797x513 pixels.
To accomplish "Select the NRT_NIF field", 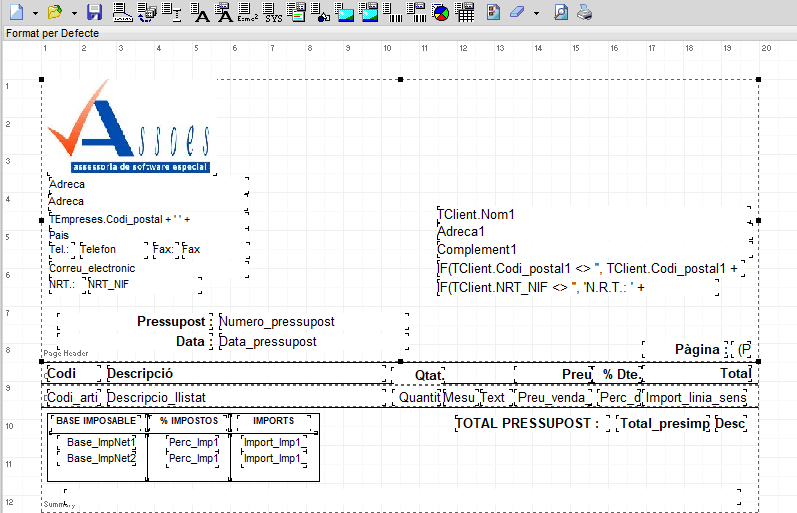I will pyautogui.click(x=145, y=285).
